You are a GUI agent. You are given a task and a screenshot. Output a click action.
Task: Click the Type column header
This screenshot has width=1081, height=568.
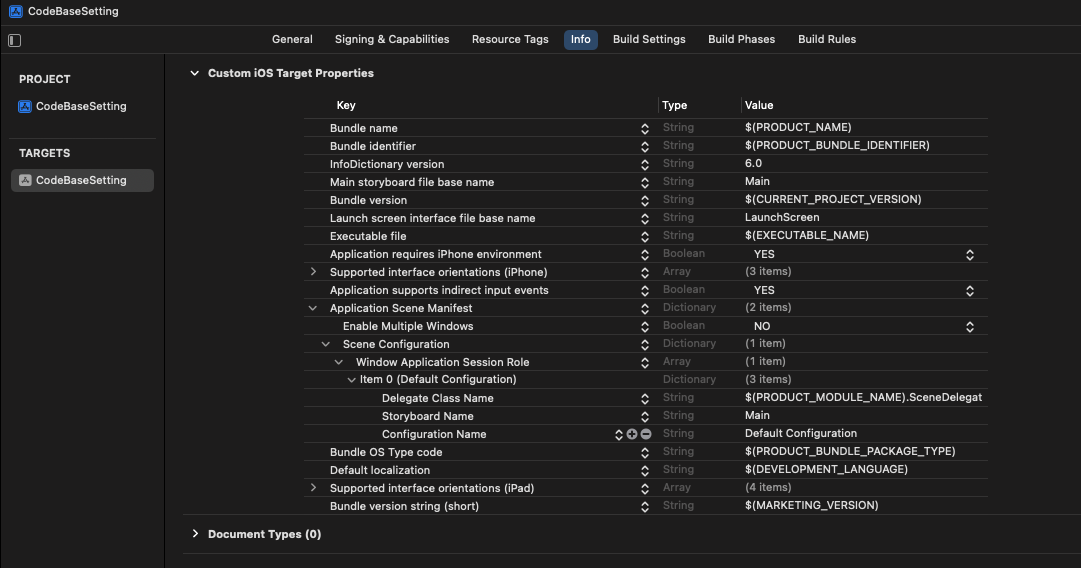pos(674,105)
